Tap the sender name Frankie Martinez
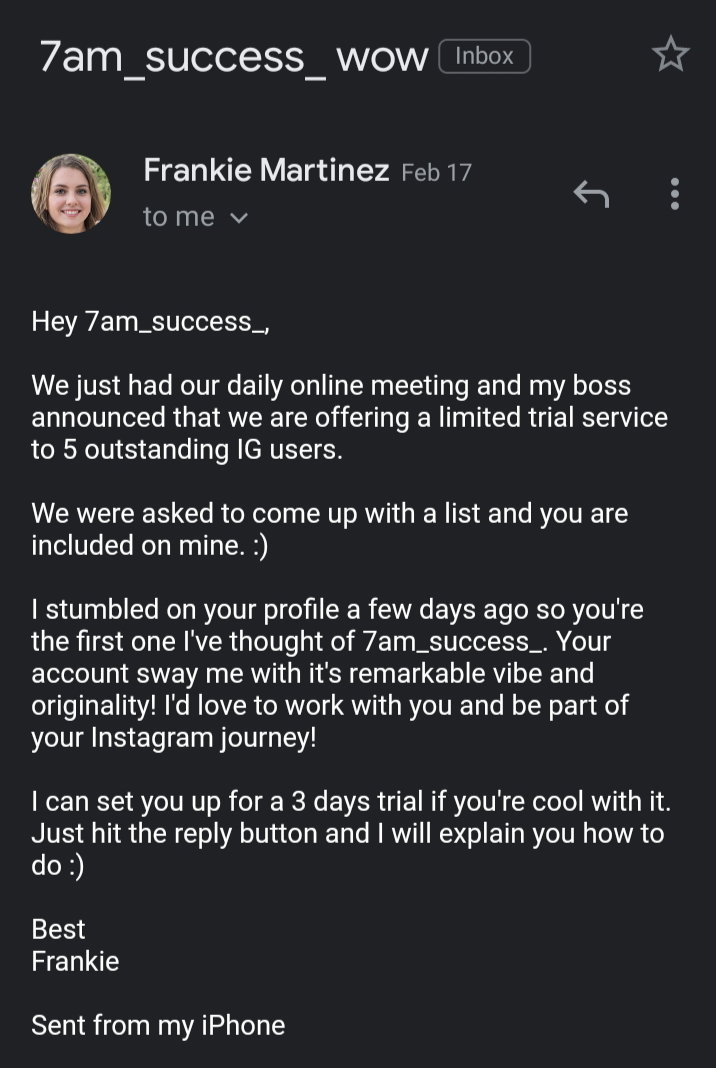 coord(266,170)
